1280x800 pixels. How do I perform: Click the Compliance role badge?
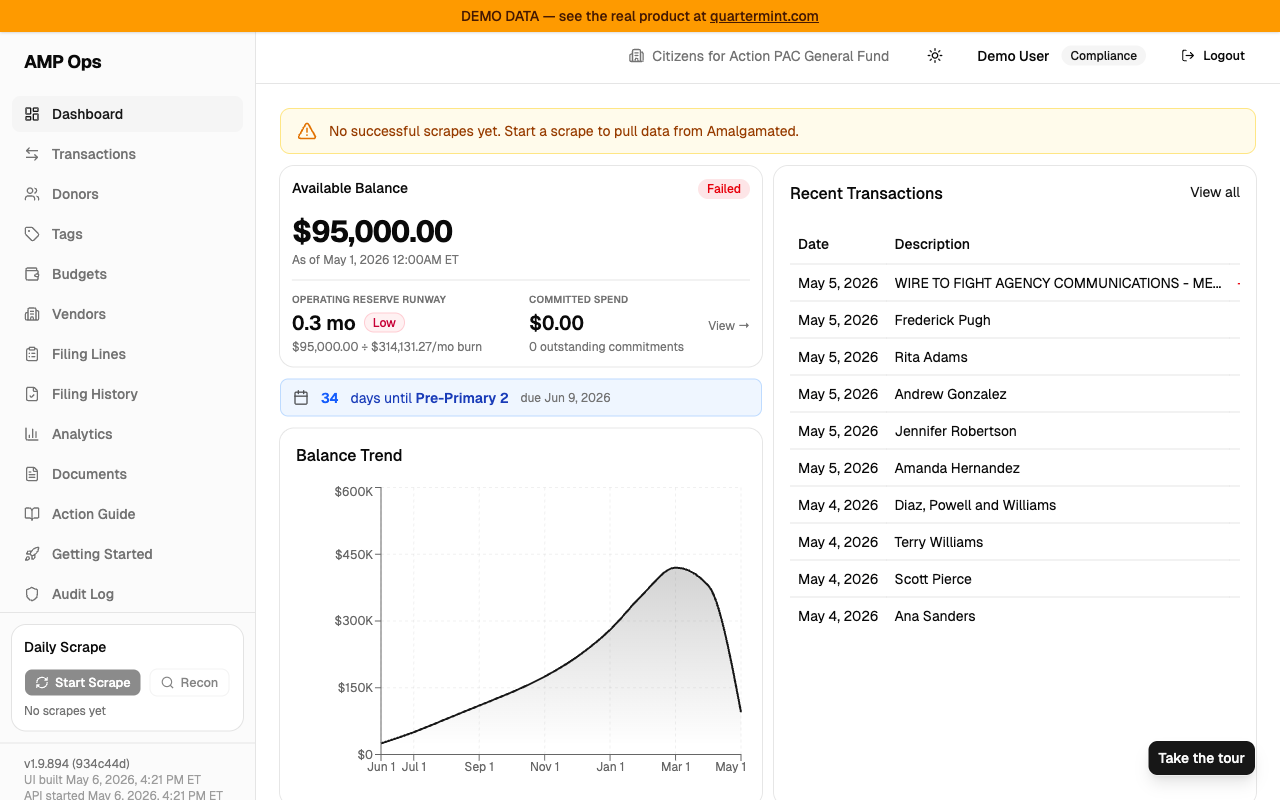tap(1104, 56)
